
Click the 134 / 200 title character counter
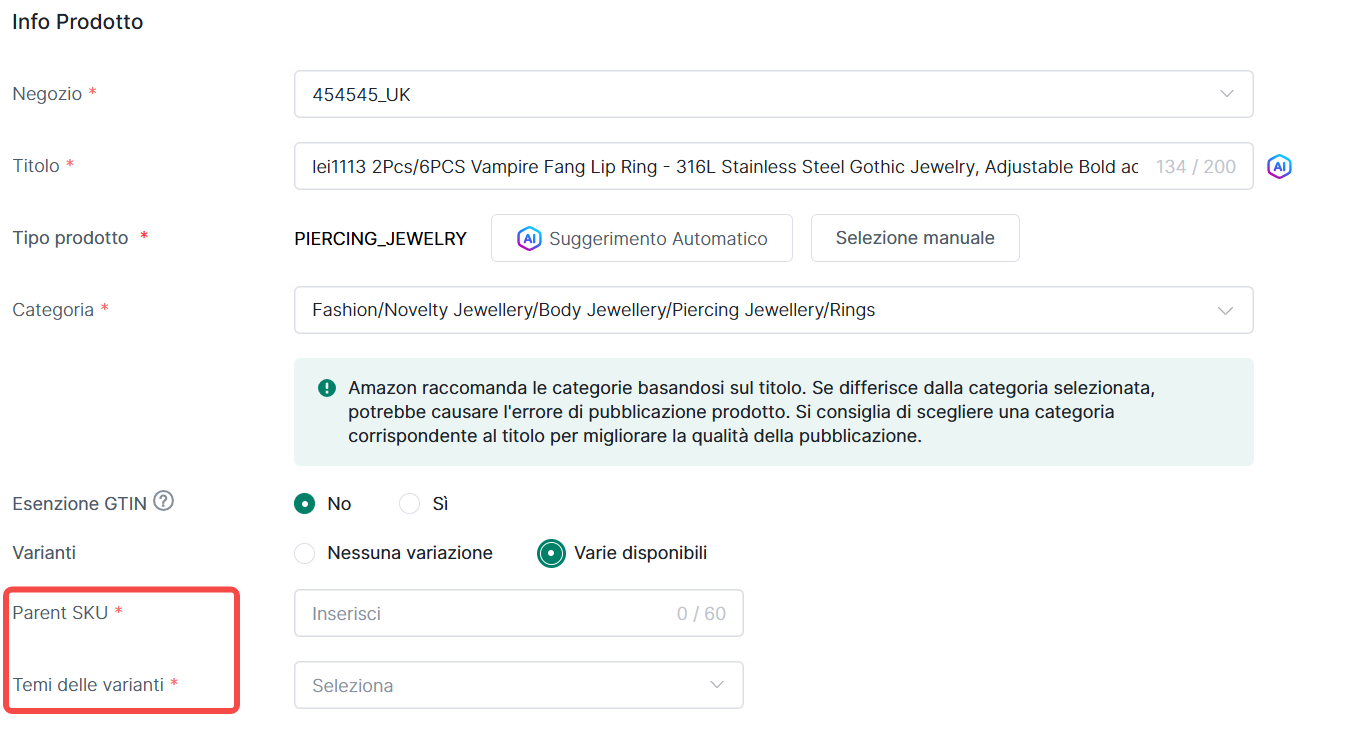[x=1196, y=167]
